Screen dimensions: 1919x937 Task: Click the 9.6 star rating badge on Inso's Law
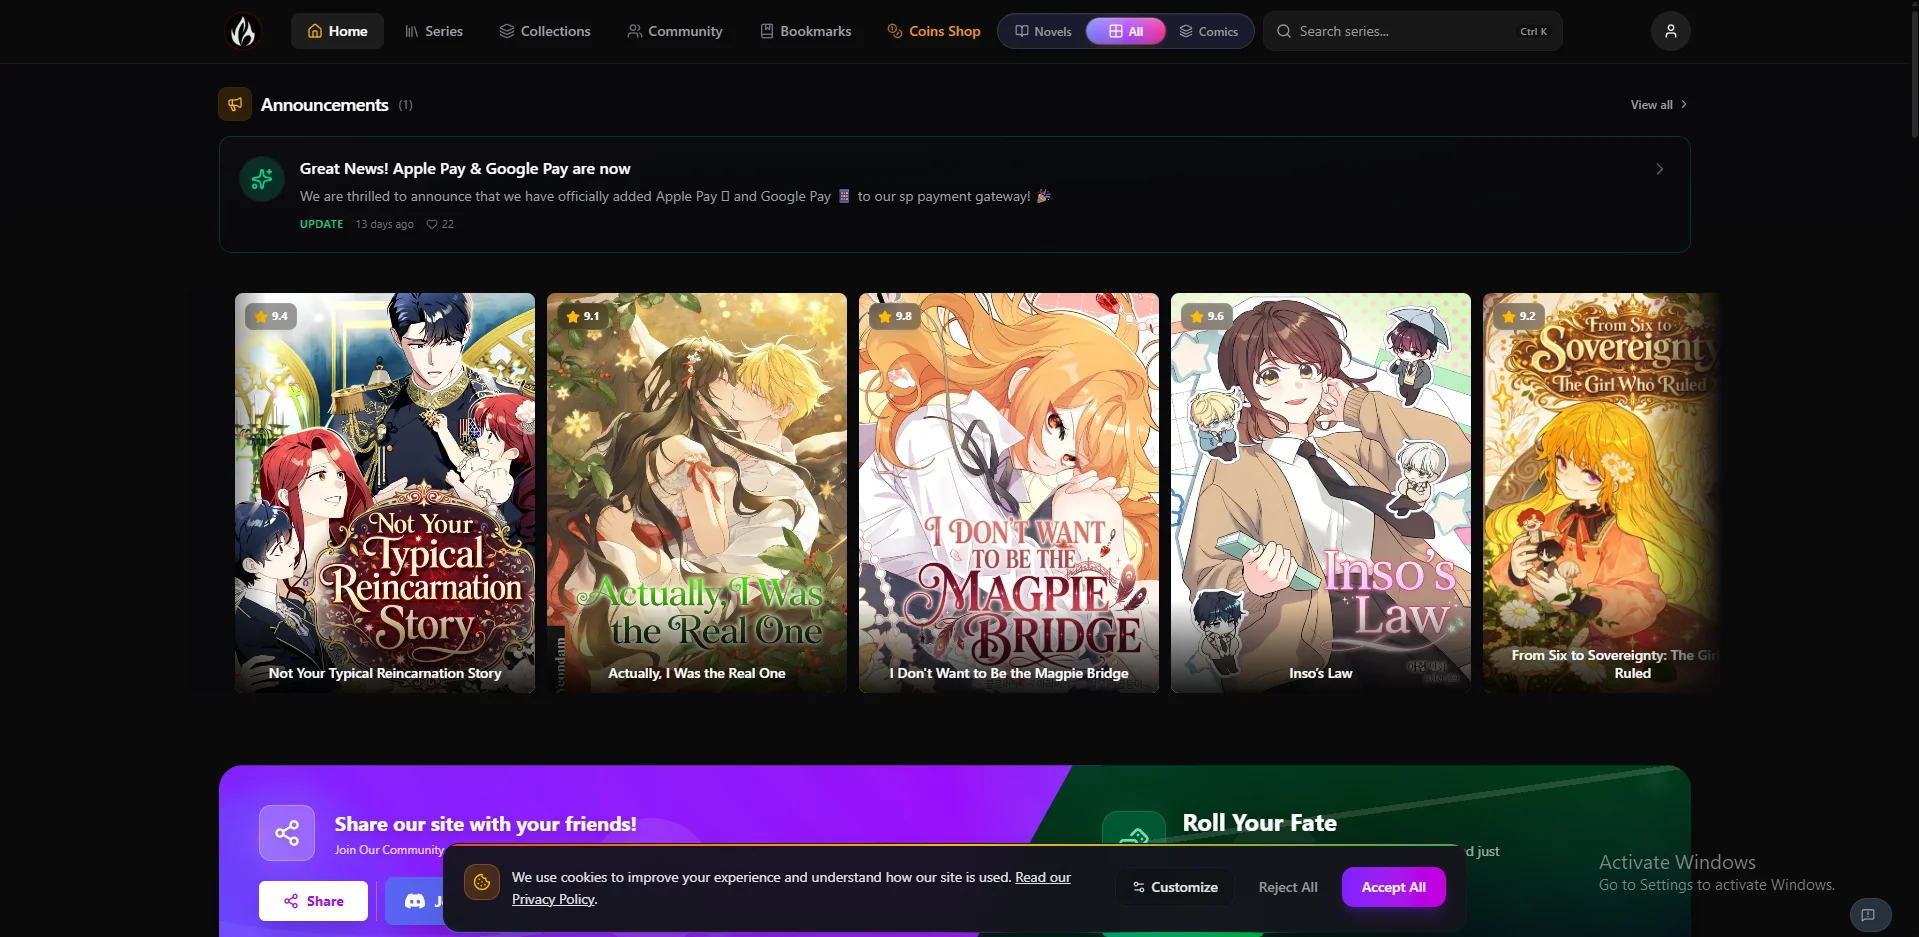click(1207, 316)
